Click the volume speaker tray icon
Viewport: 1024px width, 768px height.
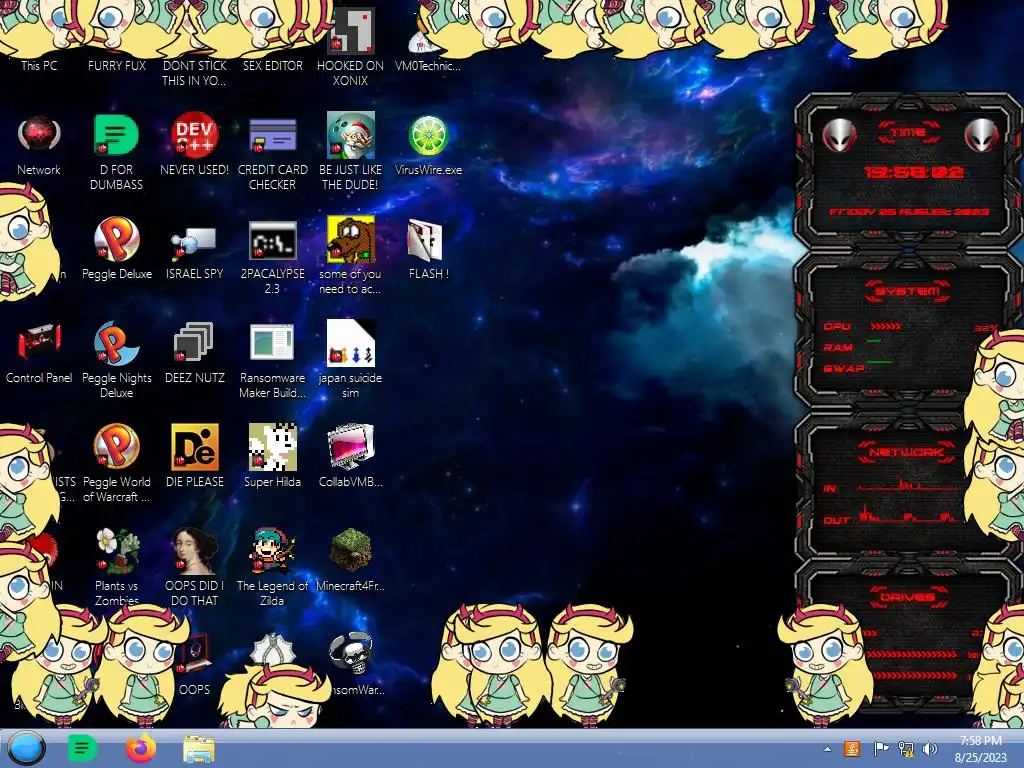[x=929, y=748]
